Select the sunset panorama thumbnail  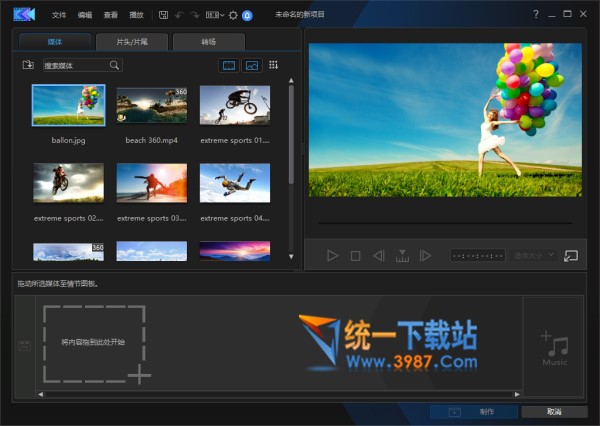click(x=235, y=251)
